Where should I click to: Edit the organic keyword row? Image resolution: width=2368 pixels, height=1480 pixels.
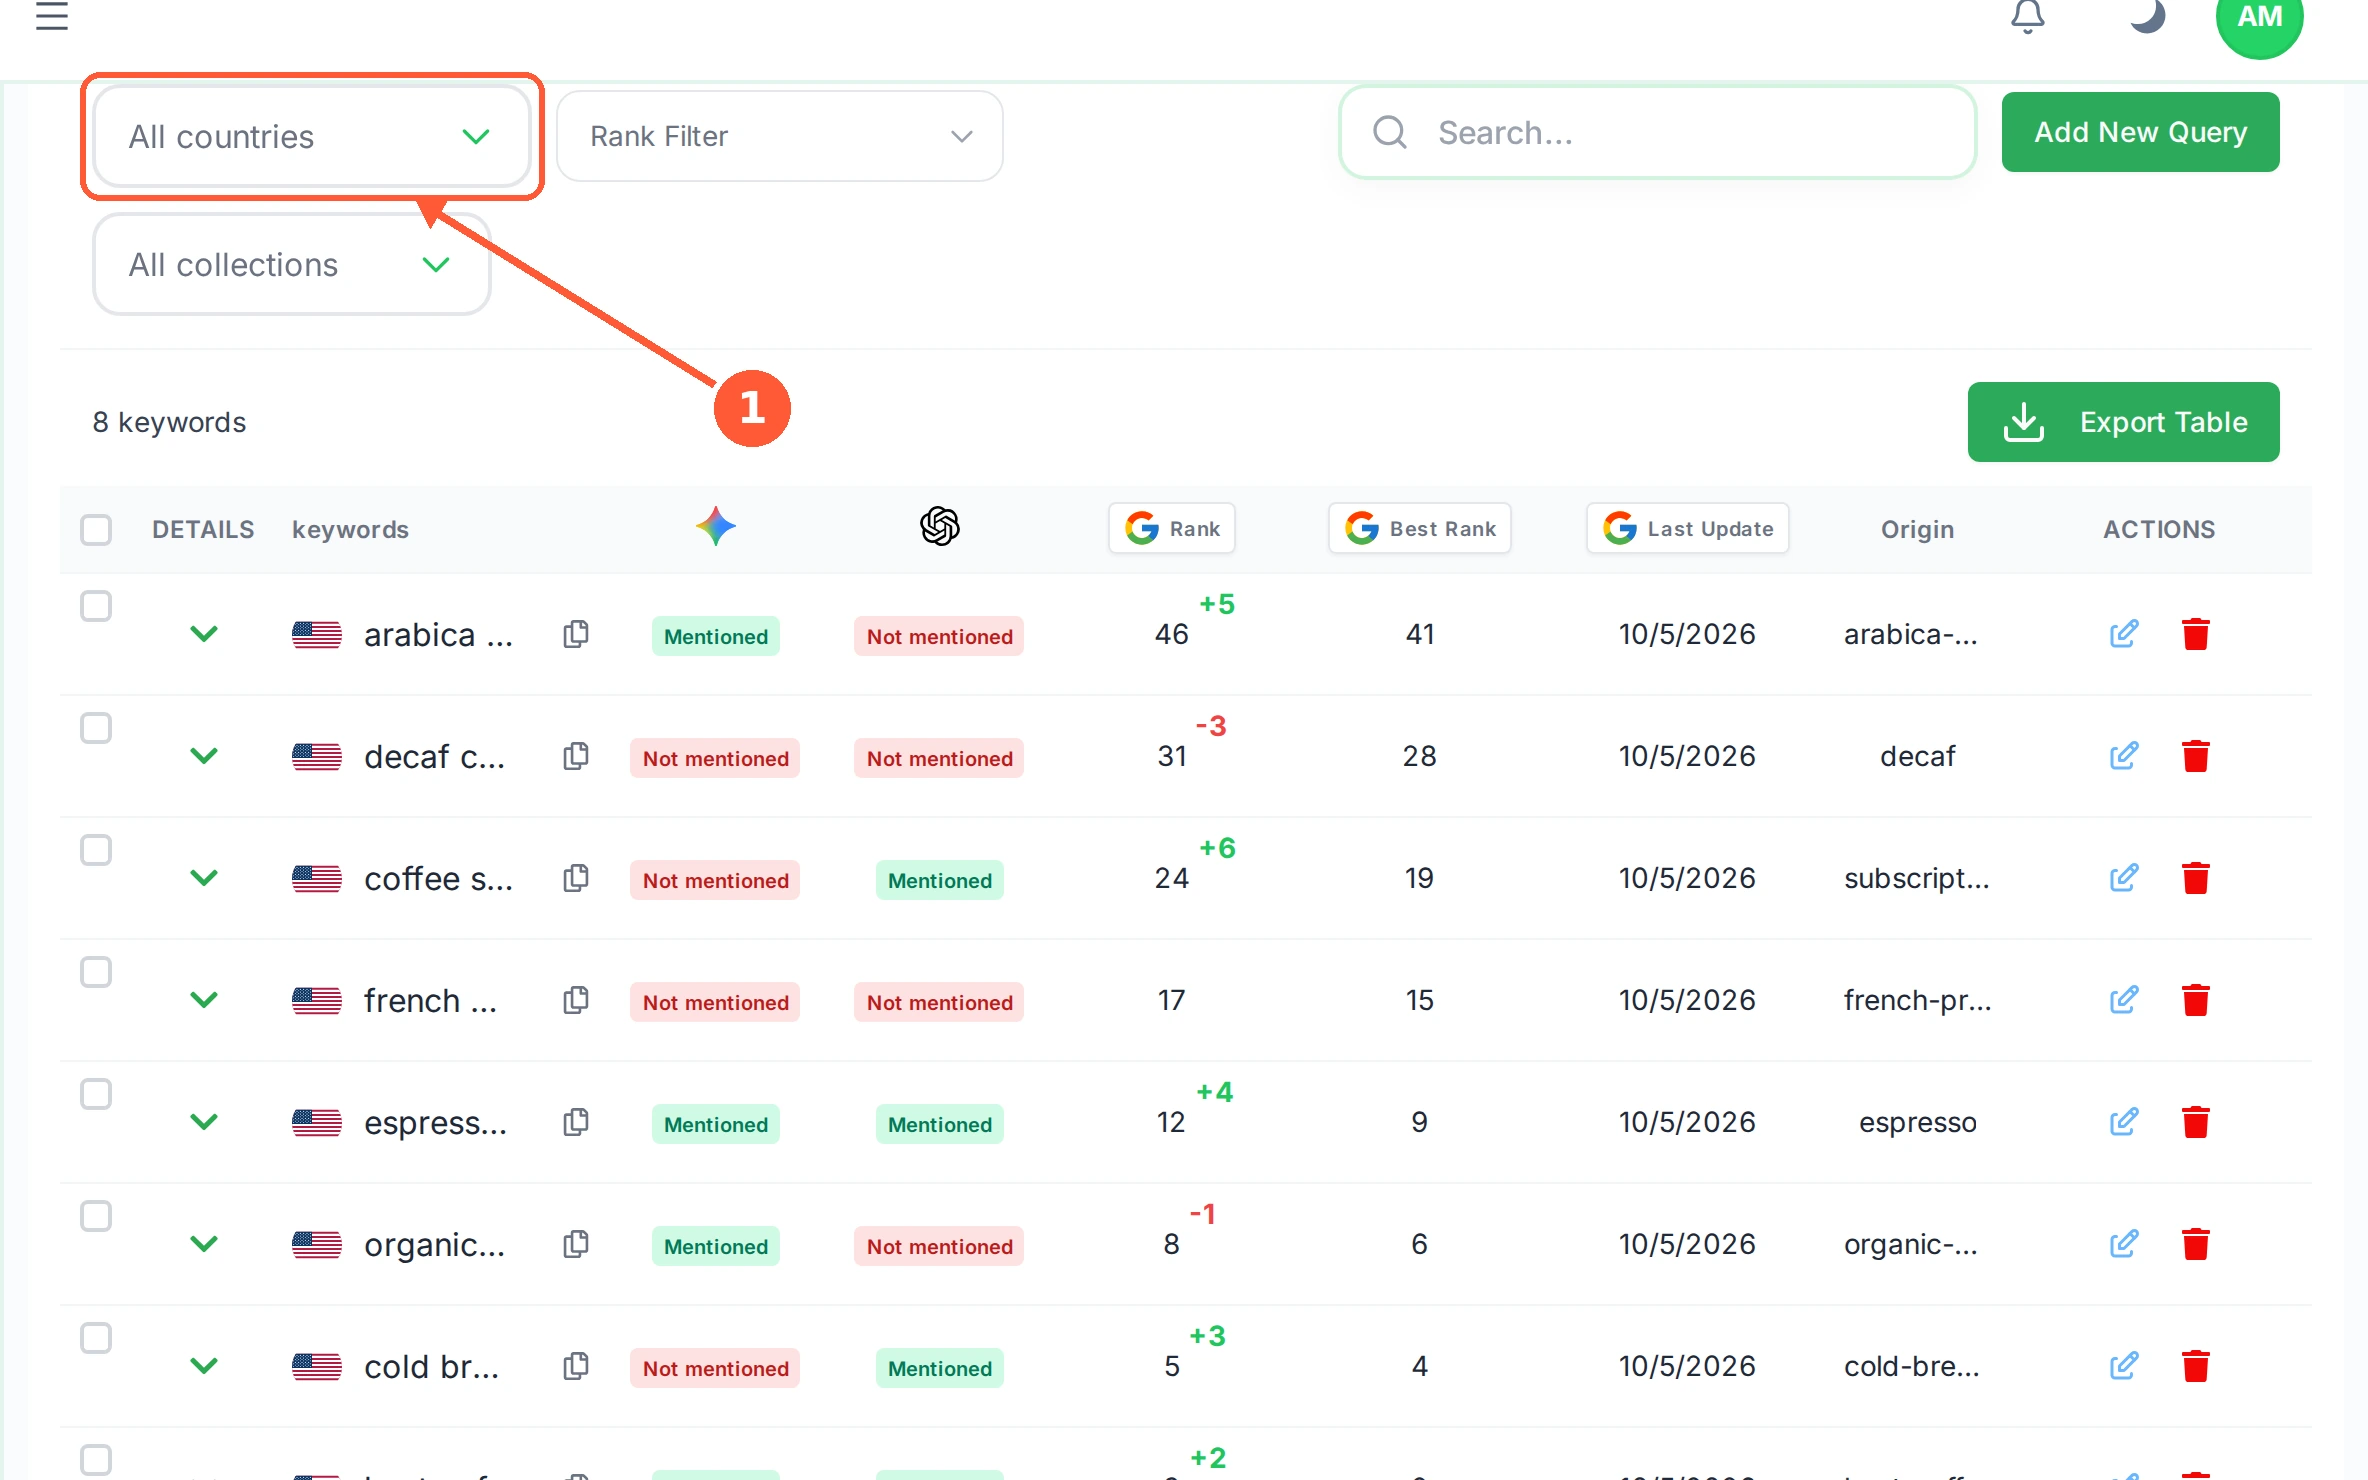click(2124, 1244)
